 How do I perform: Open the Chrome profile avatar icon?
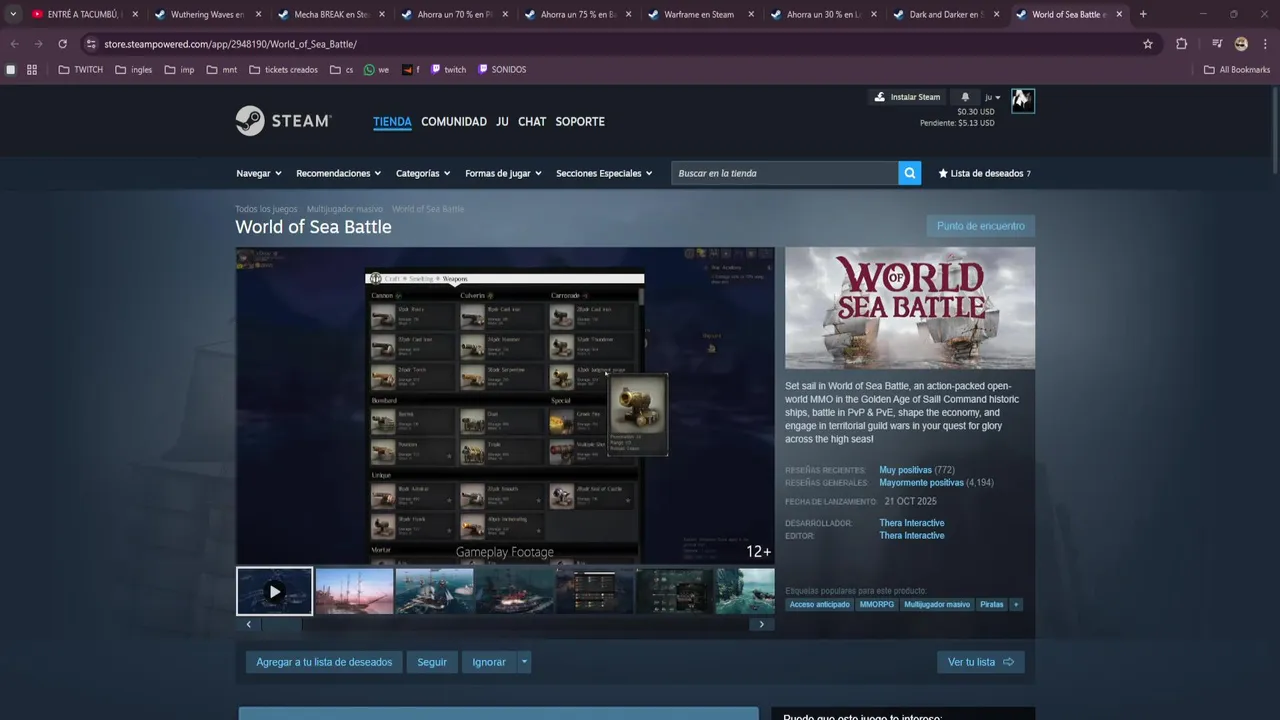tap(1241, 44)
